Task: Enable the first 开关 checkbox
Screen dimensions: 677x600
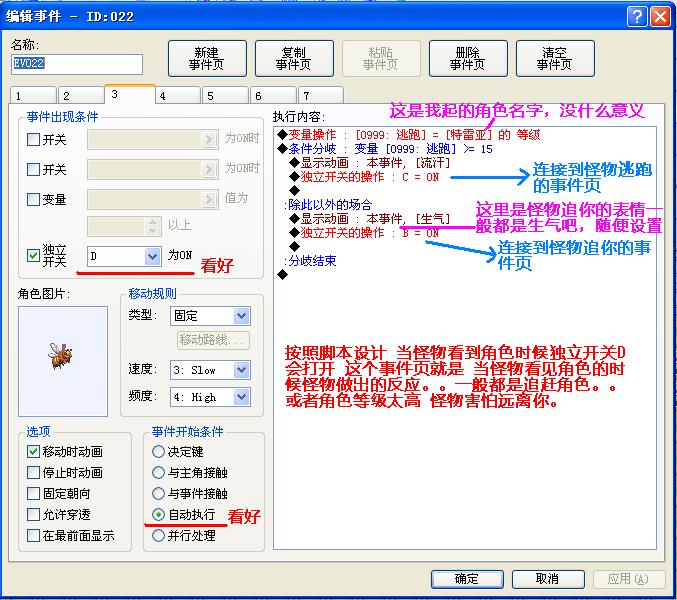Action: [33, 139]
